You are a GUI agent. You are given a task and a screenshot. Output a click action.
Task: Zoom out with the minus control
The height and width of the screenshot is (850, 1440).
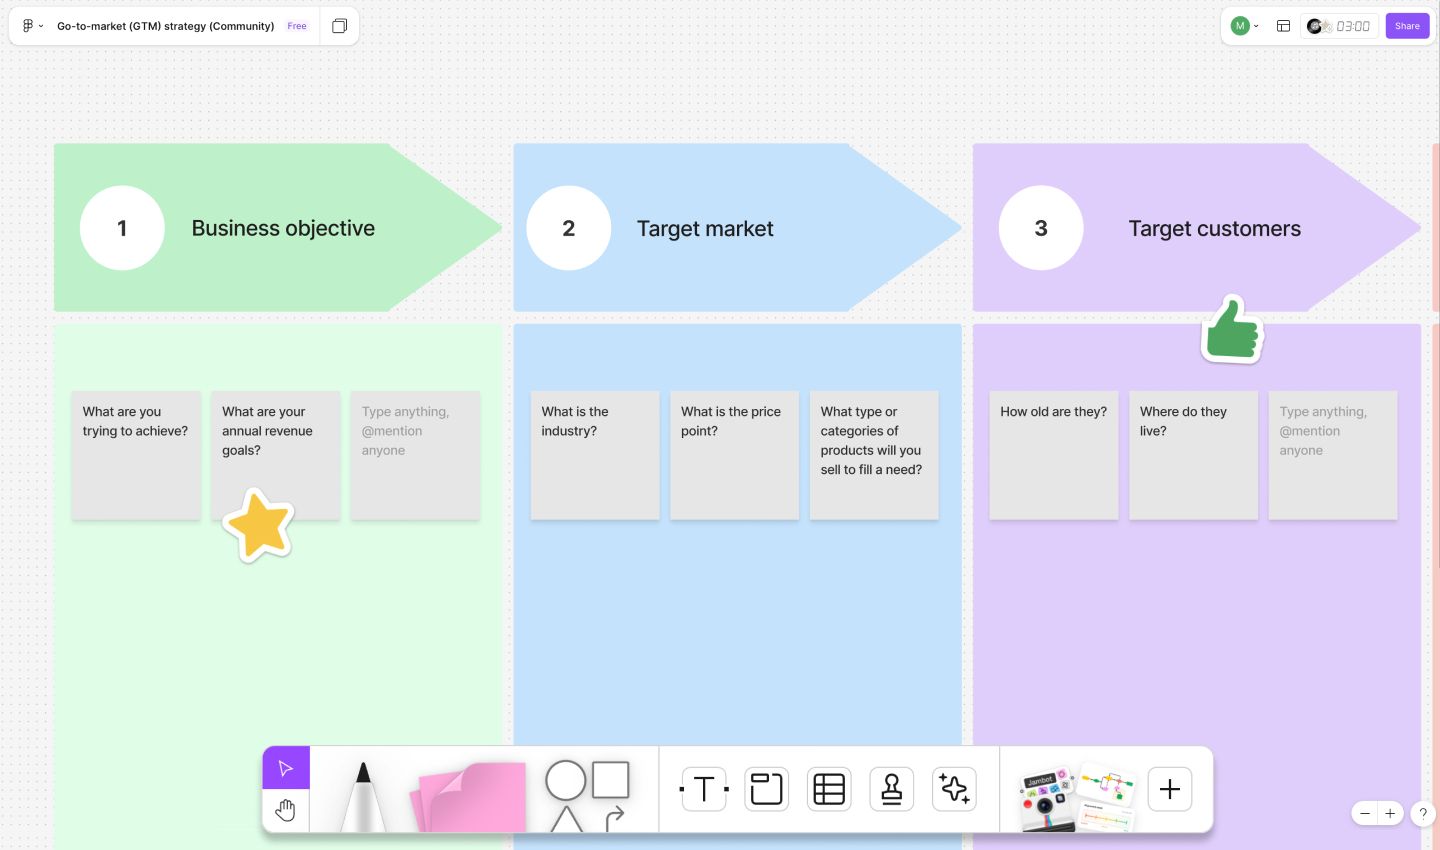(x=1365, y=813)
